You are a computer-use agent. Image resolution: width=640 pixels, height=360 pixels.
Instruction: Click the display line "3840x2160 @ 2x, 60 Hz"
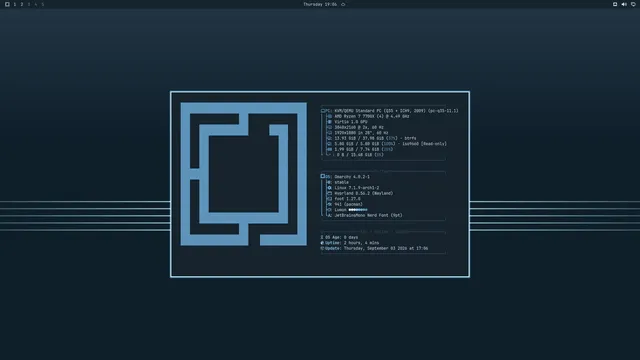coord(359,127)
